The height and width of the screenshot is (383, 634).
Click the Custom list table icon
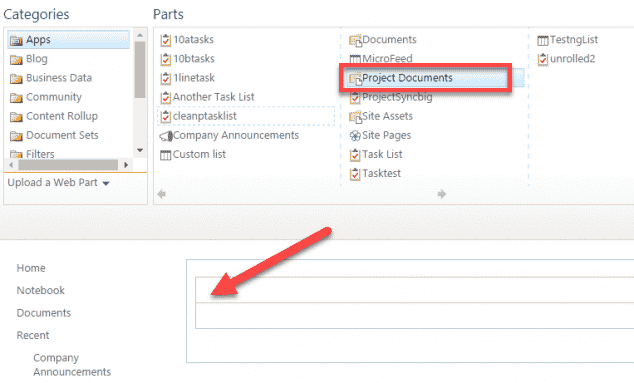165,155
